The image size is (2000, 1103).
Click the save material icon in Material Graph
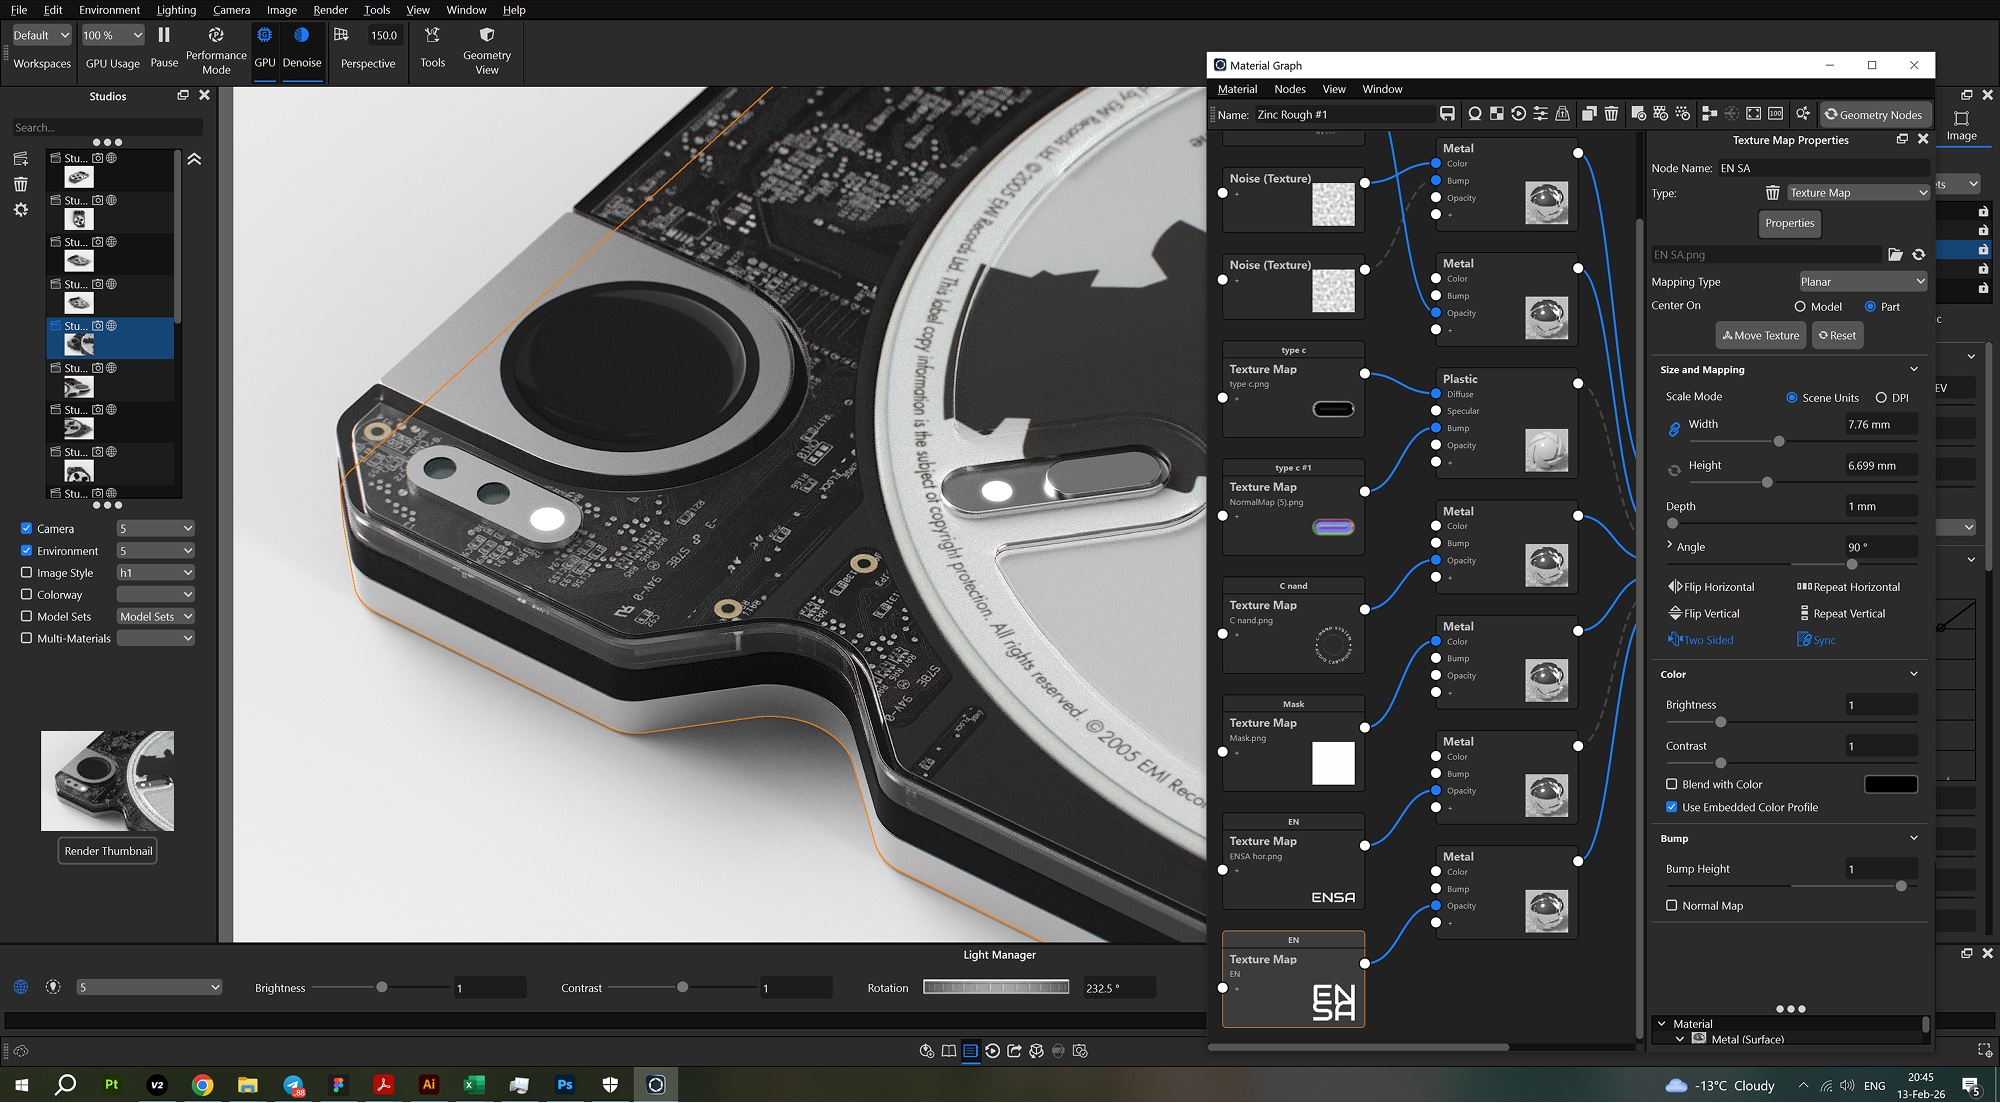coord(1447,114)
